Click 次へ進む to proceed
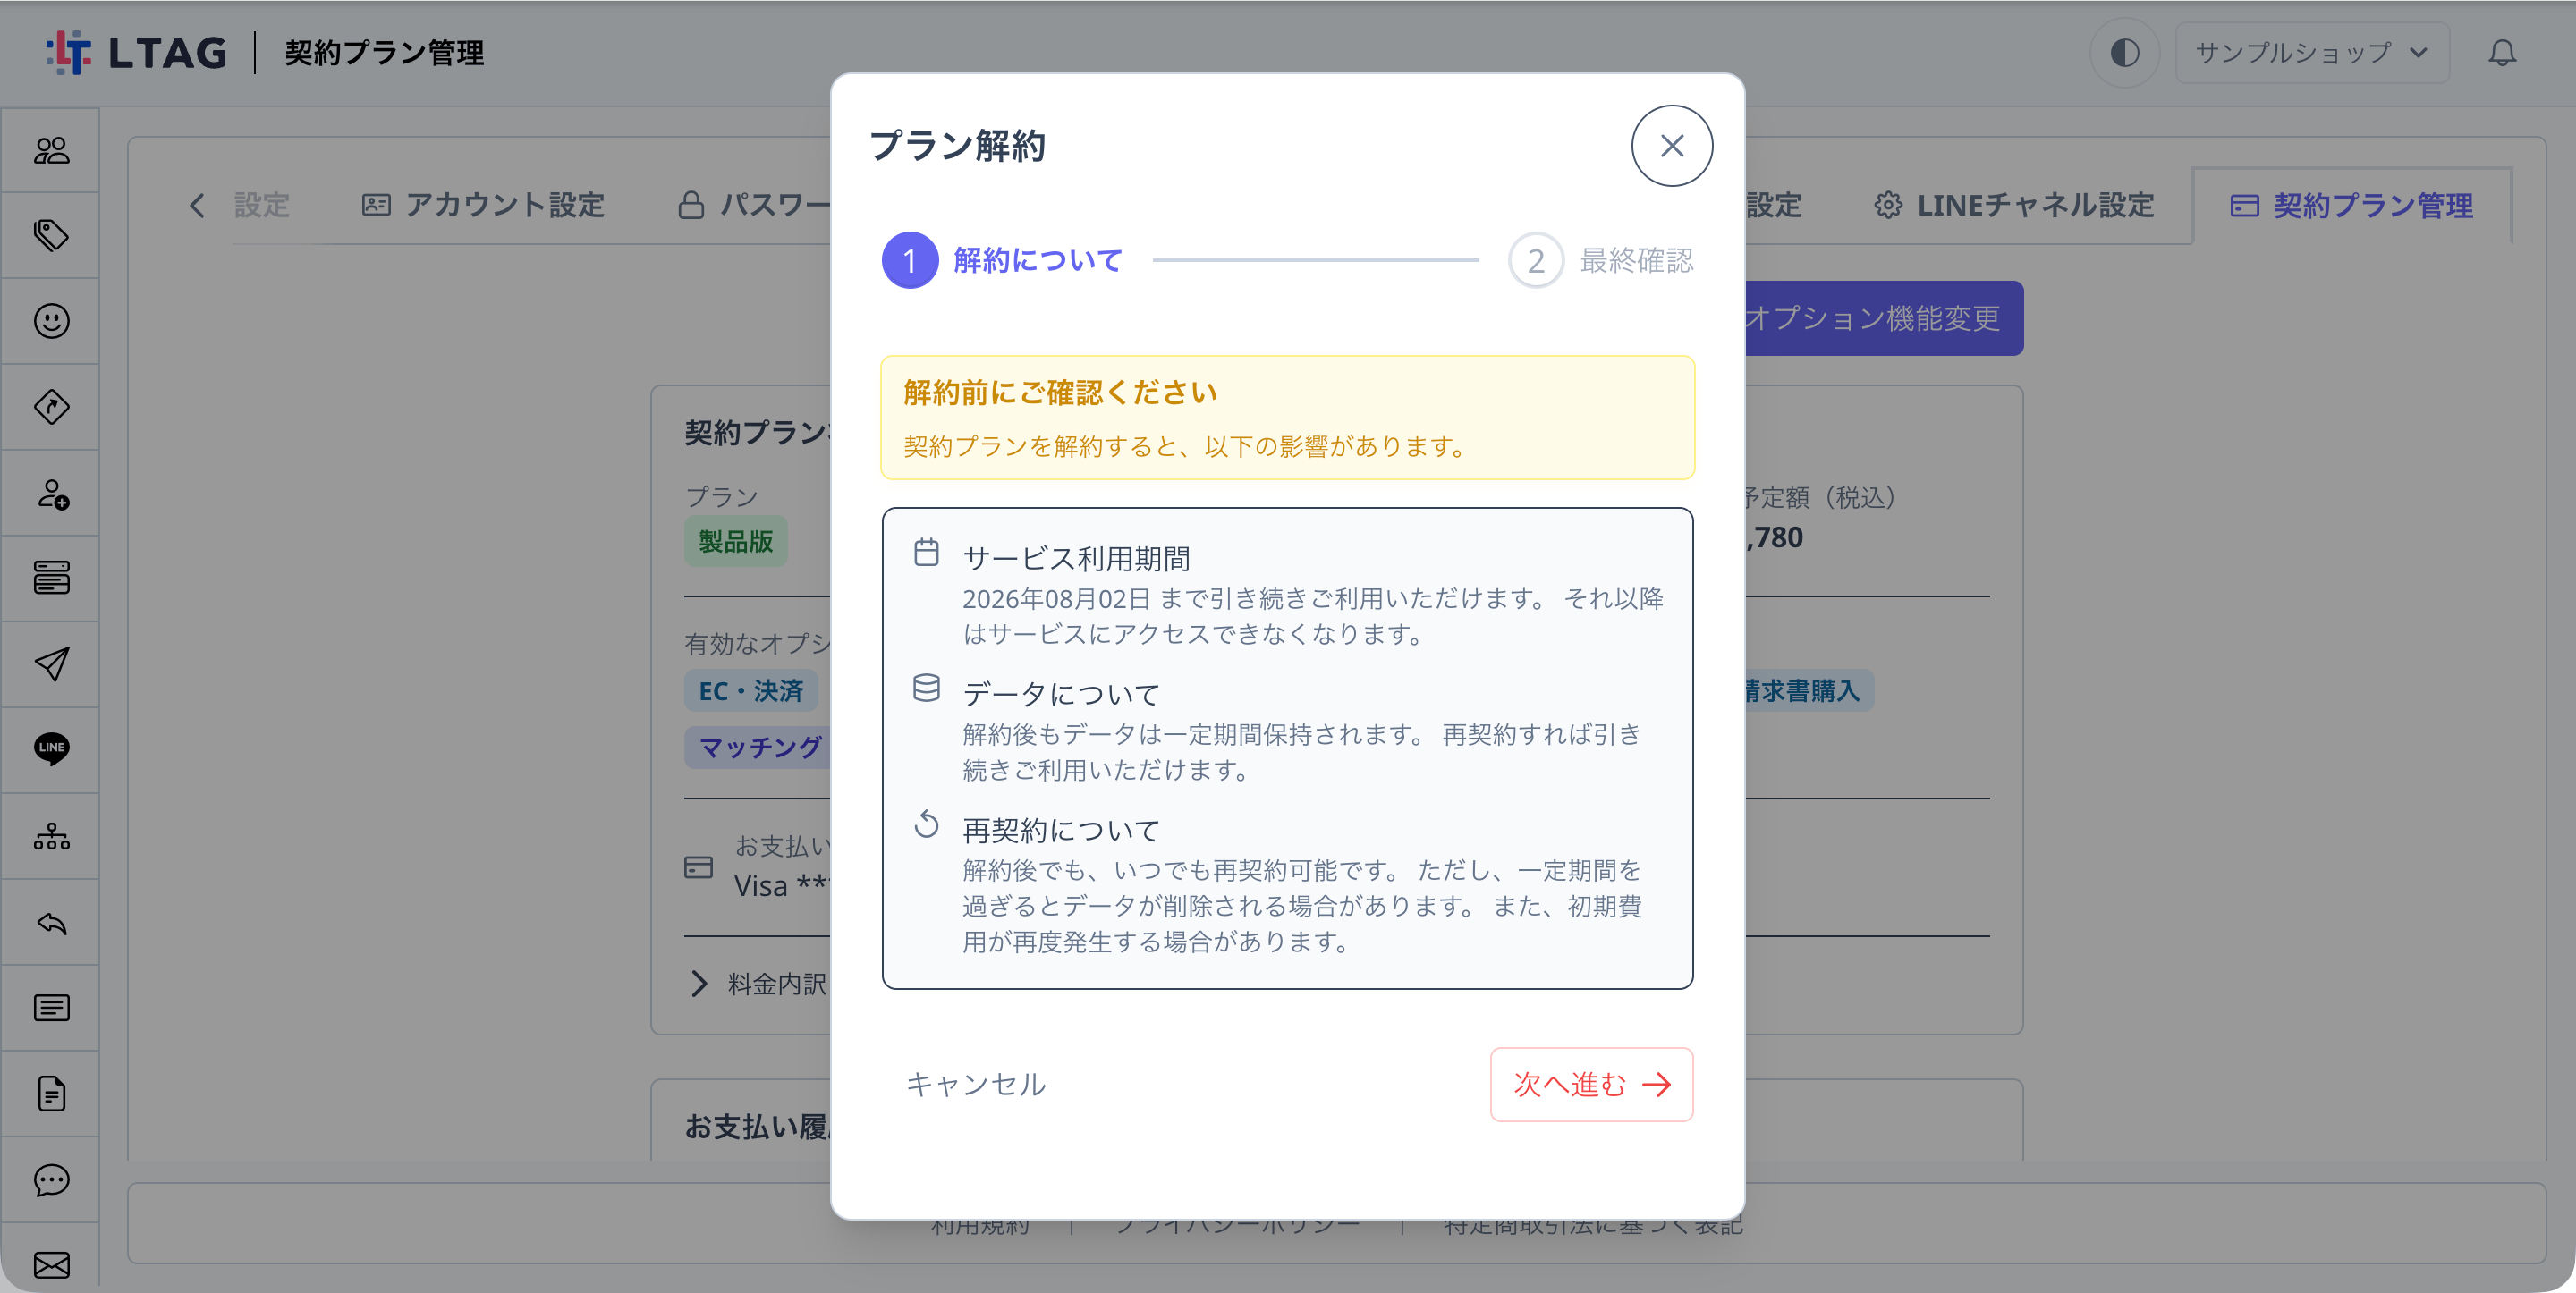The height and width of the screenshot is (1293, 2576). click(1591, 1084)
